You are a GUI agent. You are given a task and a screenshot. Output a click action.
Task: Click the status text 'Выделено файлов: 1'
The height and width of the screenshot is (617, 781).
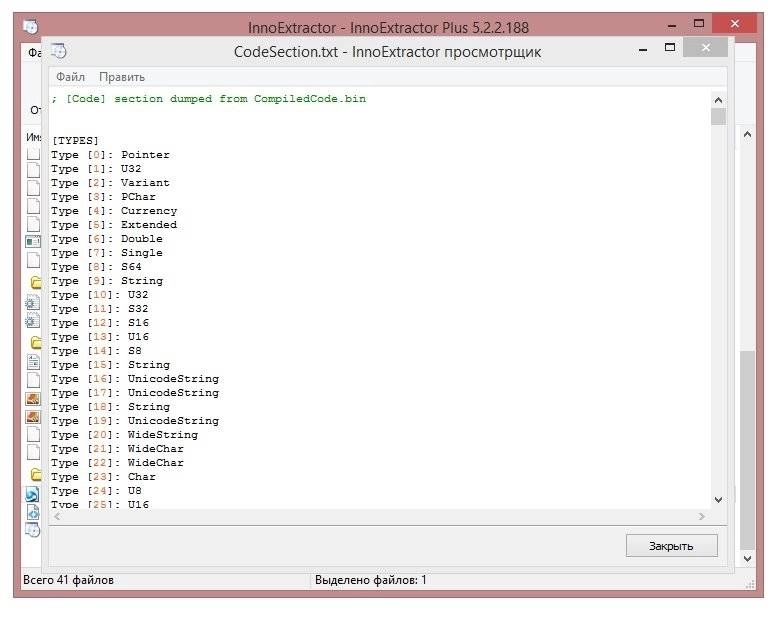point(371,580)
